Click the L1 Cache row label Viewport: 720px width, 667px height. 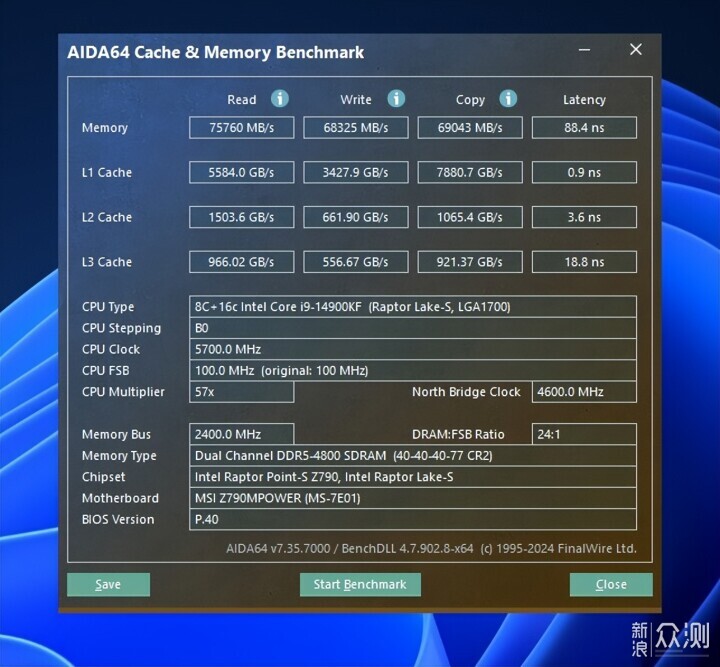(107, 173)
